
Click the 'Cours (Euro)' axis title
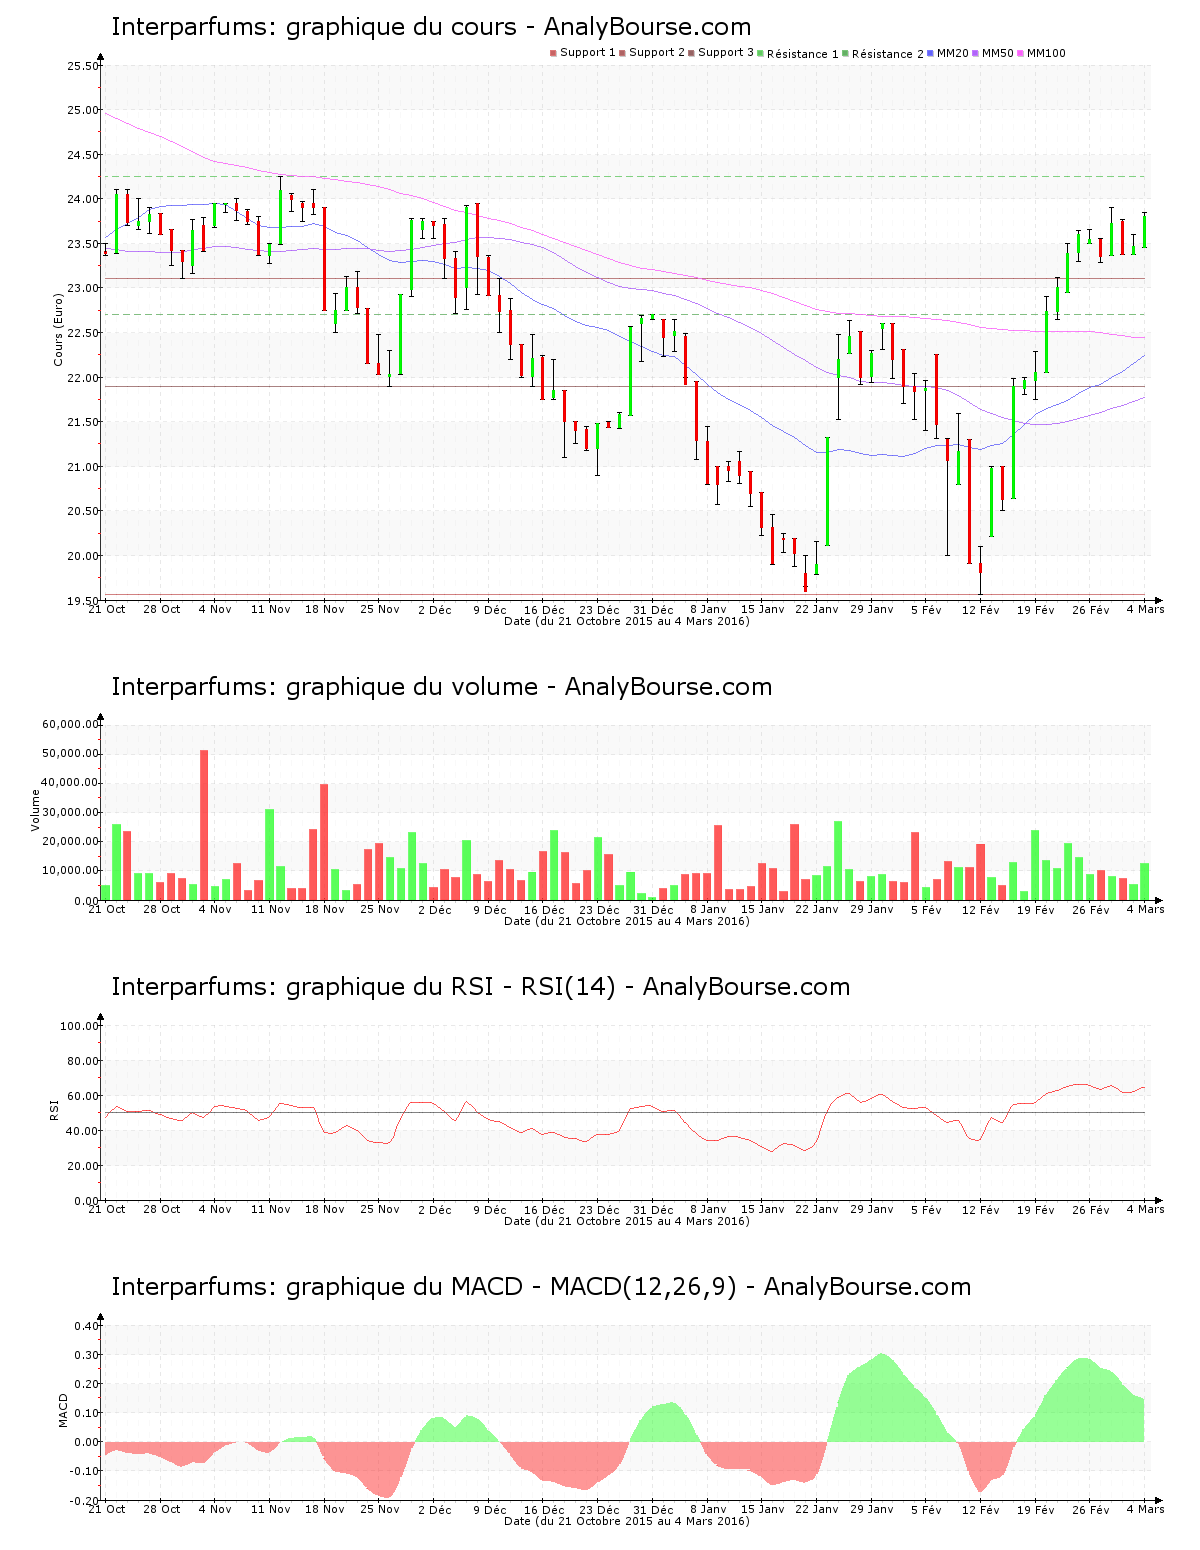click(59, 329)
